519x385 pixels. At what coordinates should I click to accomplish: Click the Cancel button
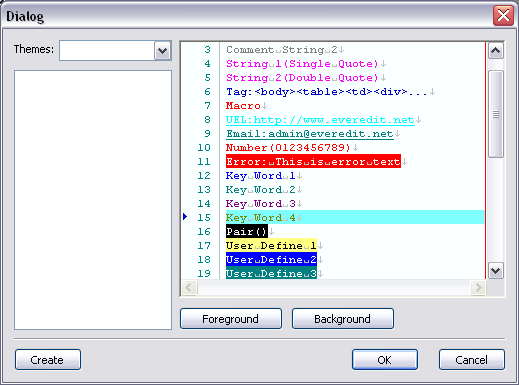click(472, 360)
